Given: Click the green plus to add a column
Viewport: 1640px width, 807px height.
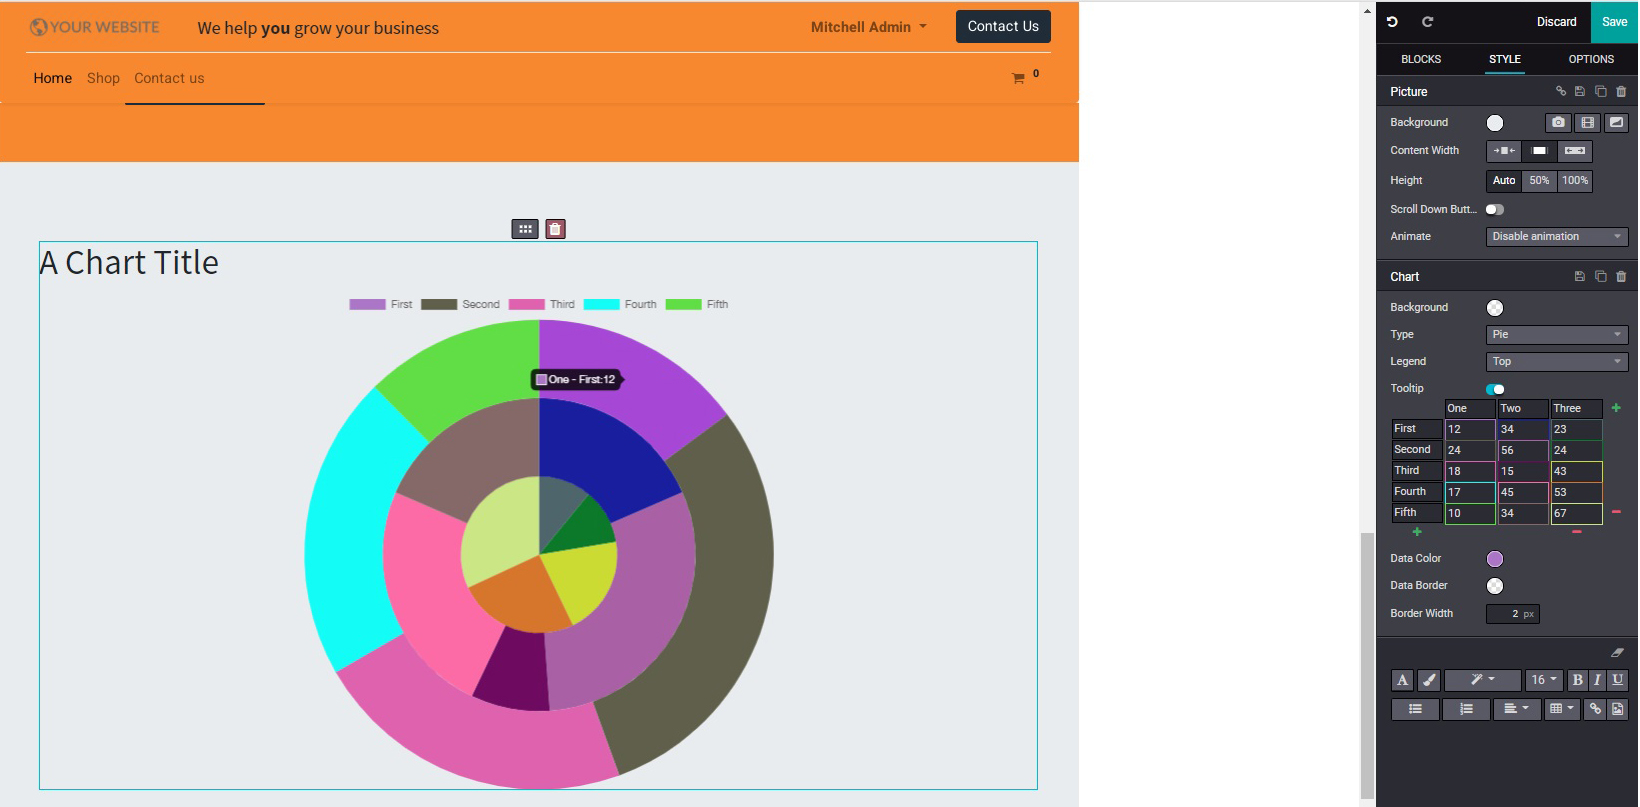Looking at the screenshot, I should click(x=1616, y=408).
